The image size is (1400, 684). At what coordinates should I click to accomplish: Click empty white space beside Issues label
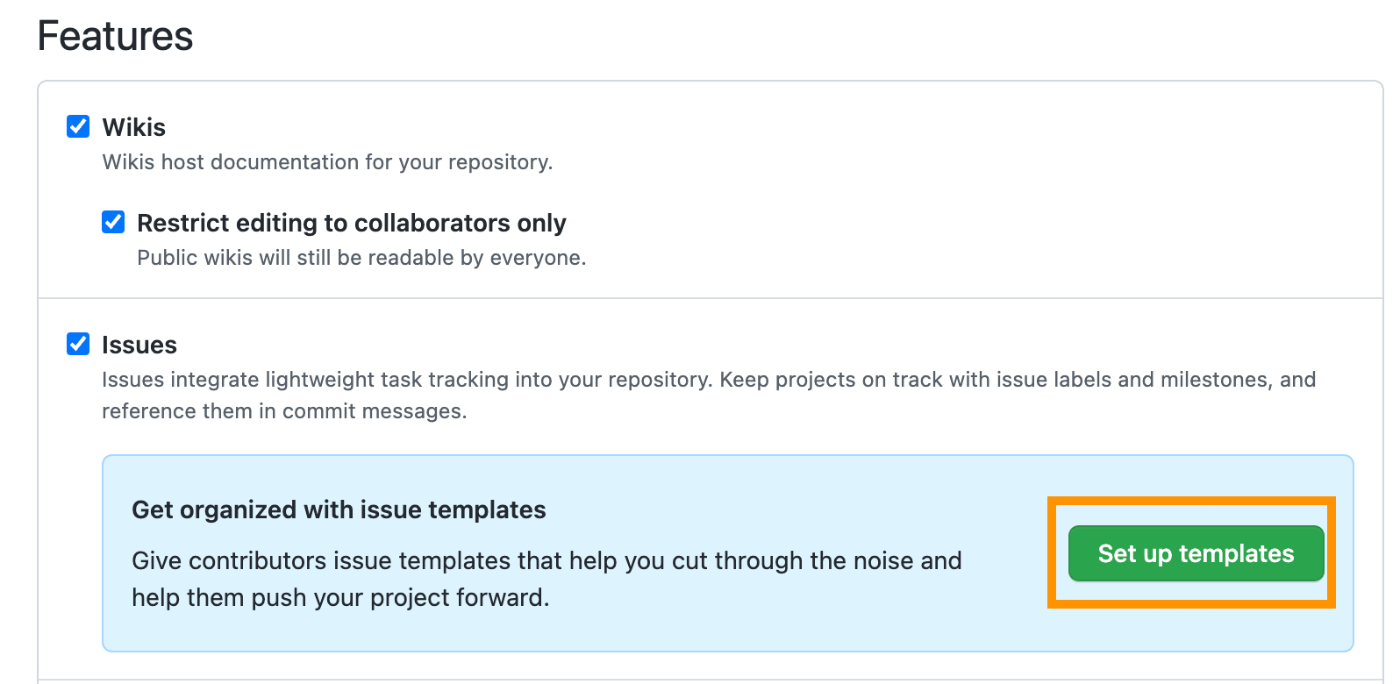pos(700,344)
